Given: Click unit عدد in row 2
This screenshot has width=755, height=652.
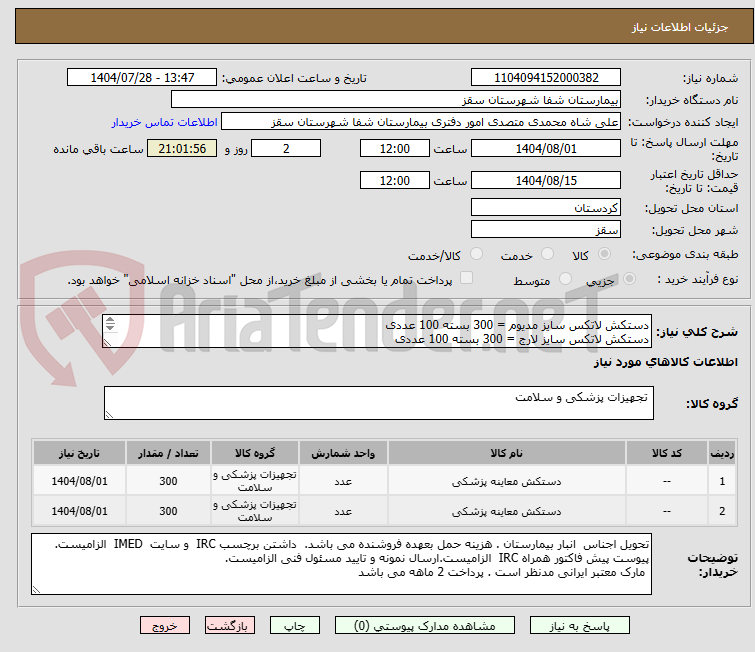Looking at the screenshot, I should [x=343, y=511].
